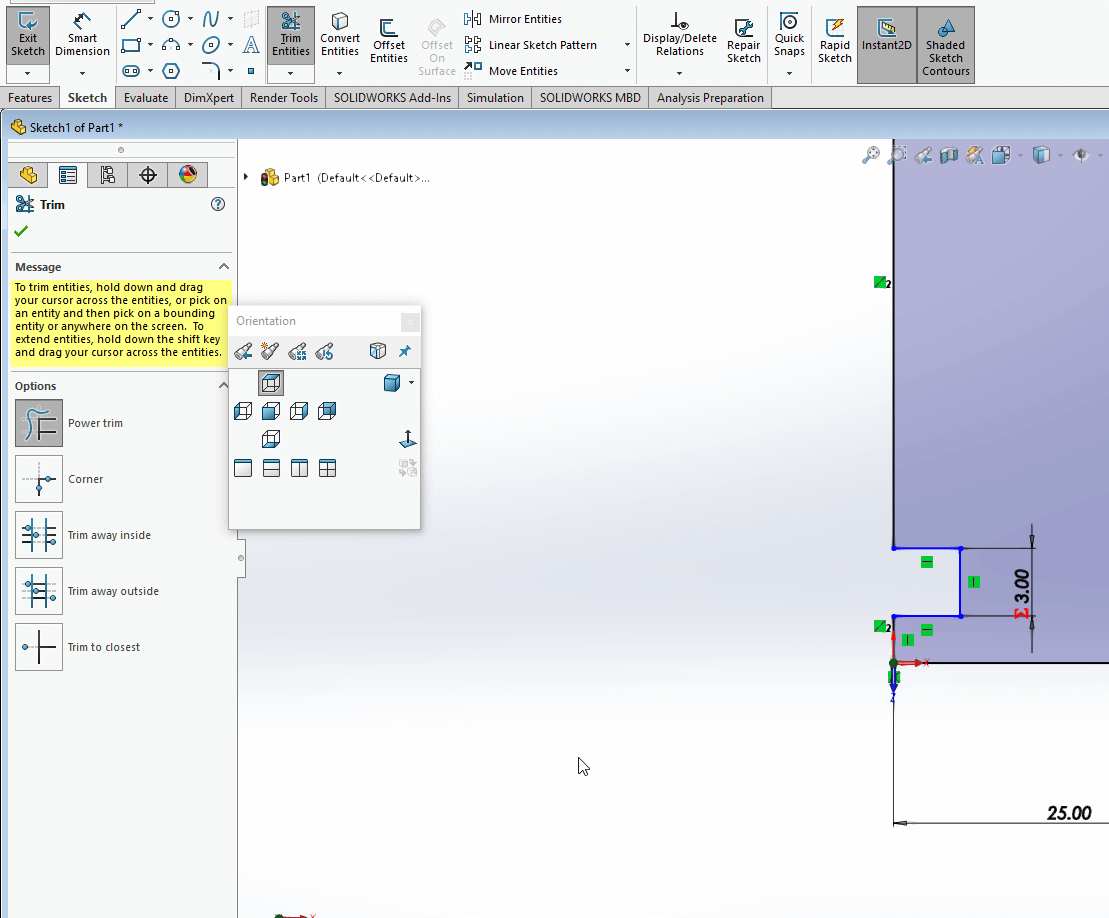Open Display/Delete Relations
The image size is (1109, 918).
pyautogui.click(x=679, y=35)
